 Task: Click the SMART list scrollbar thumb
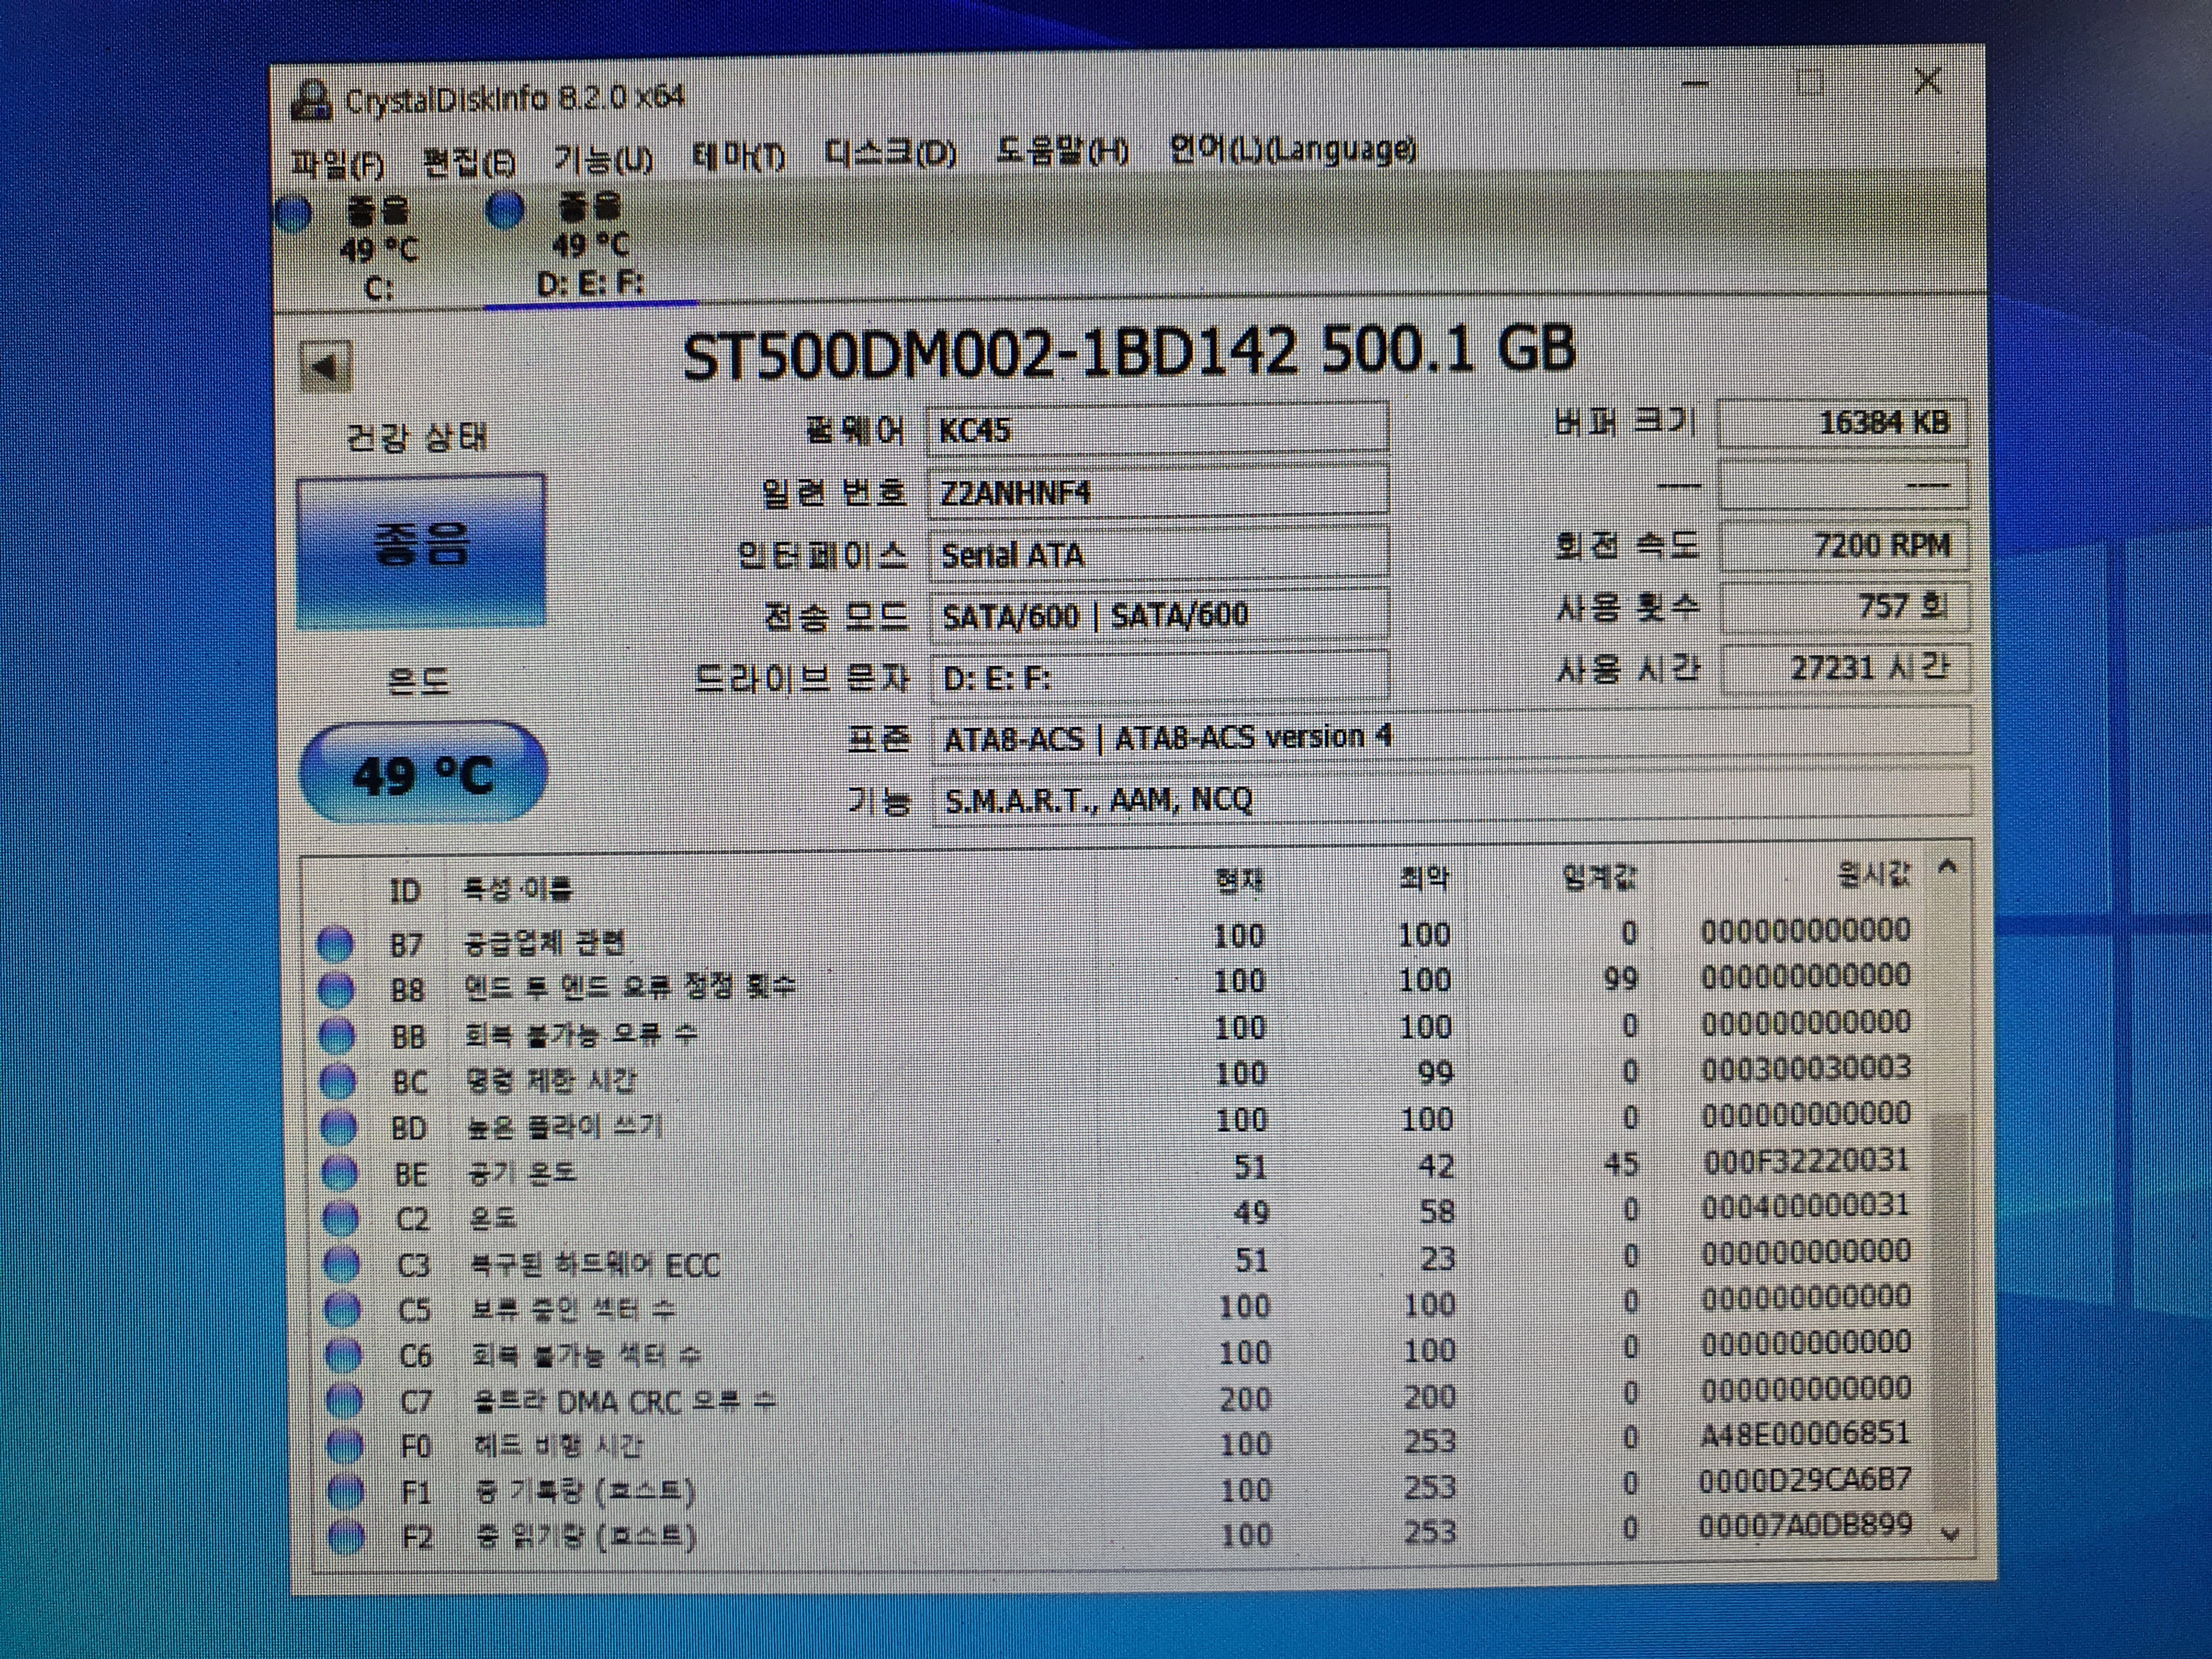pos(1948,1312)
